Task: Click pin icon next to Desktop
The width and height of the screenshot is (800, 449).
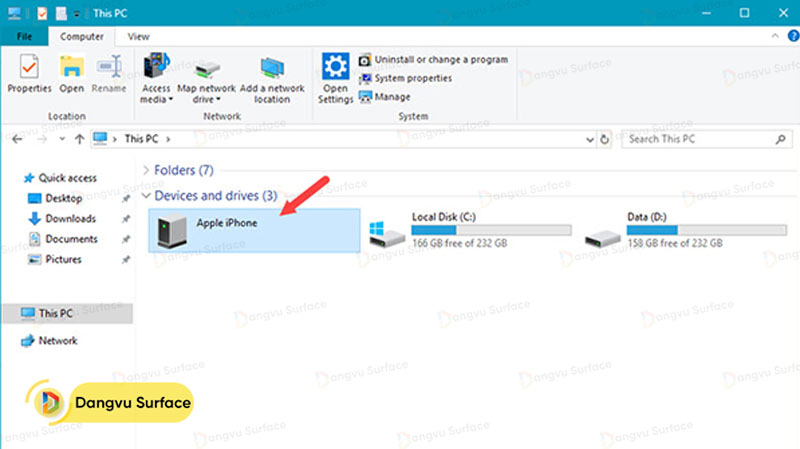Action: (x=126, y=198)
